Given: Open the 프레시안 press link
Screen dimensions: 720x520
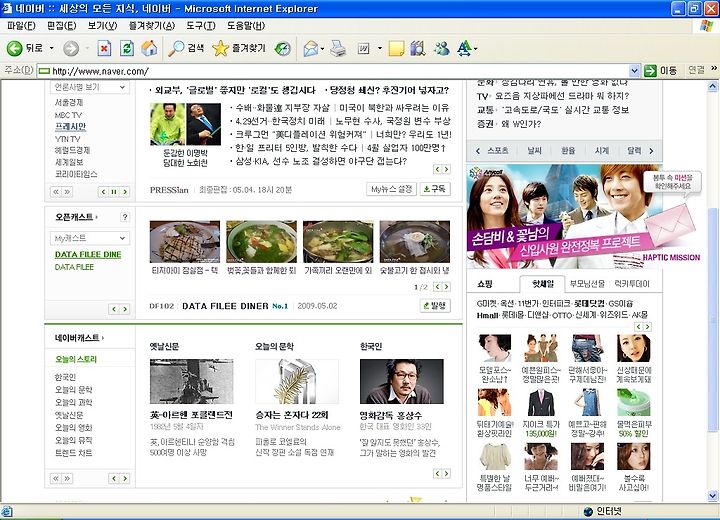Looking at the screenshot, I should (70, 127).
